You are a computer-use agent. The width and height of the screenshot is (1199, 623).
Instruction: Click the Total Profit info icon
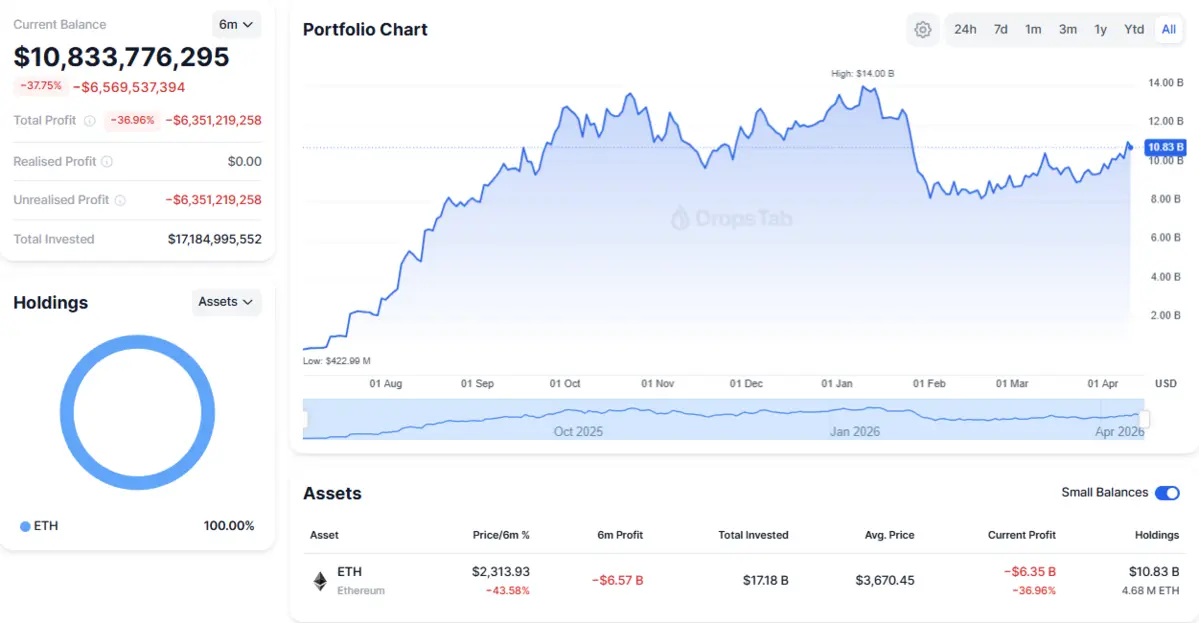point(89,120)
